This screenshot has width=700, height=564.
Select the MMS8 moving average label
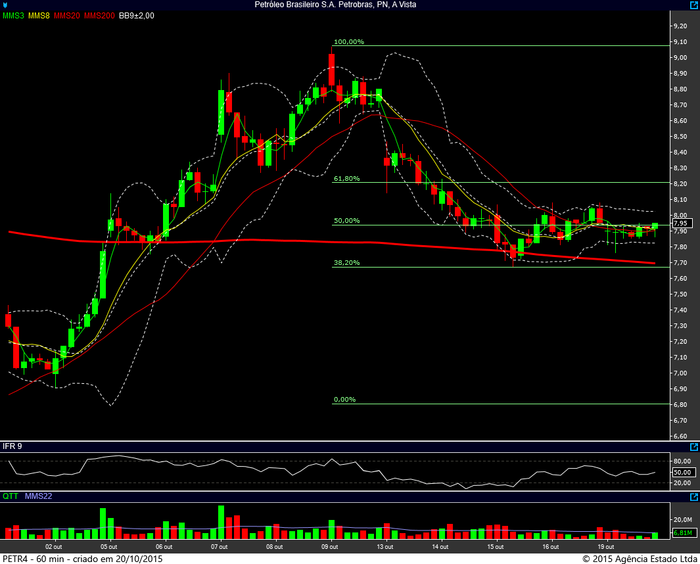pyautogui.click(x=40, y=17)
